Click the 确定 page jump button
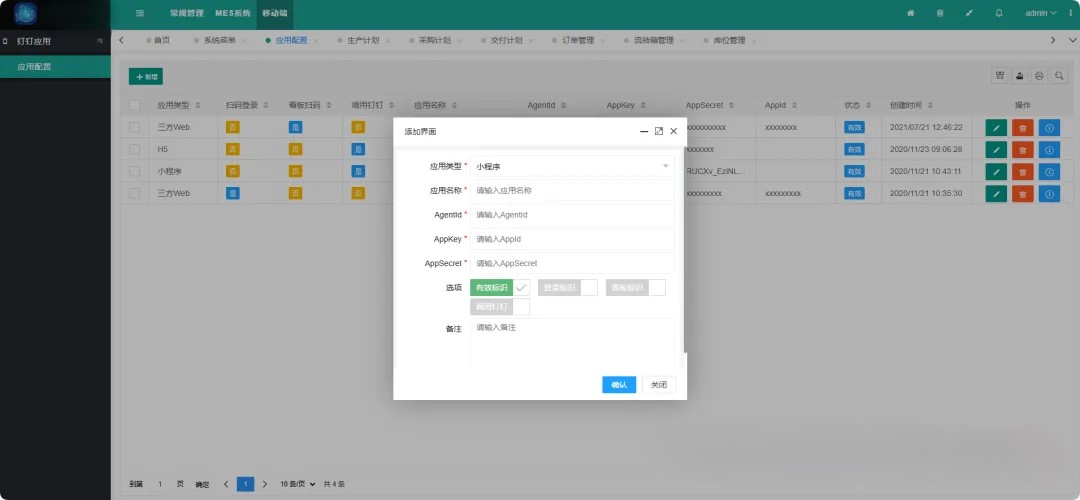The width and height of the screenshot is (1080, 500). click(202, 484)
